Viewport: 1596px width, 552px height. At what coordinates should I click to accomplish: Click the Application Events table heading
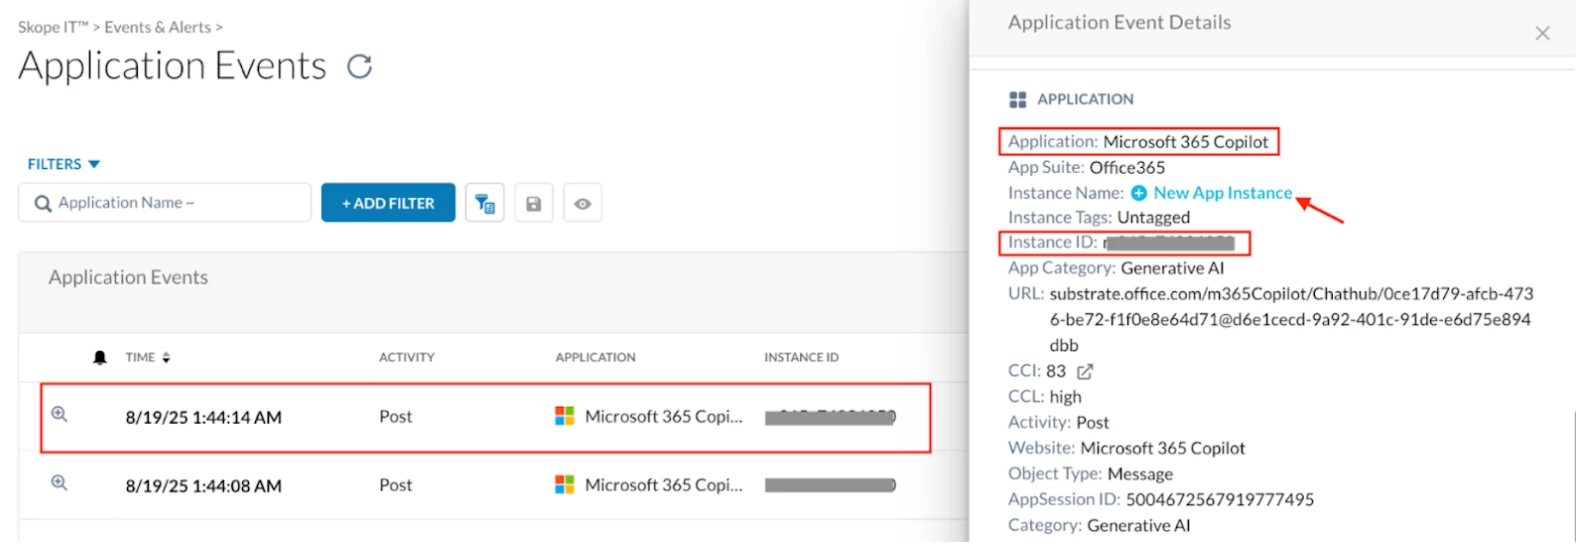click(x=128, y=277)
